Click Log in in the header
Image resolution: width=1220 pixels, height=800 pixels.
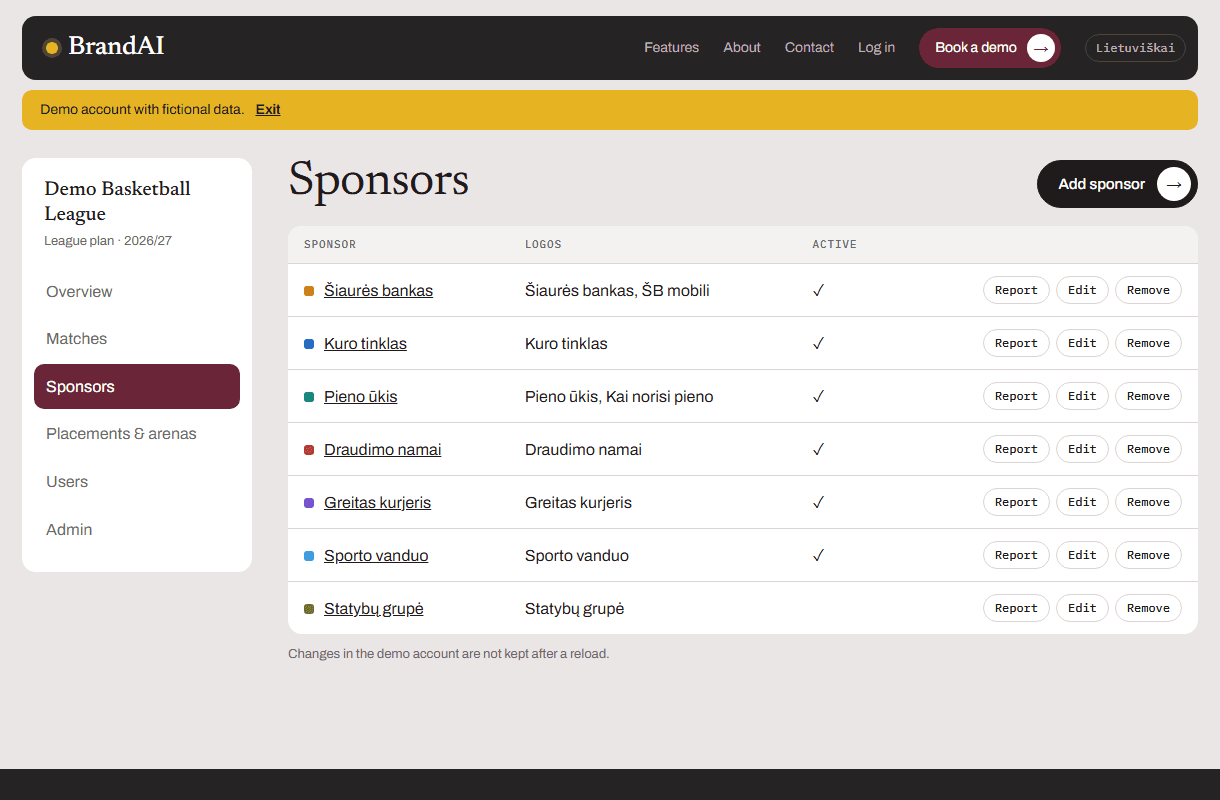coord(876,47)
